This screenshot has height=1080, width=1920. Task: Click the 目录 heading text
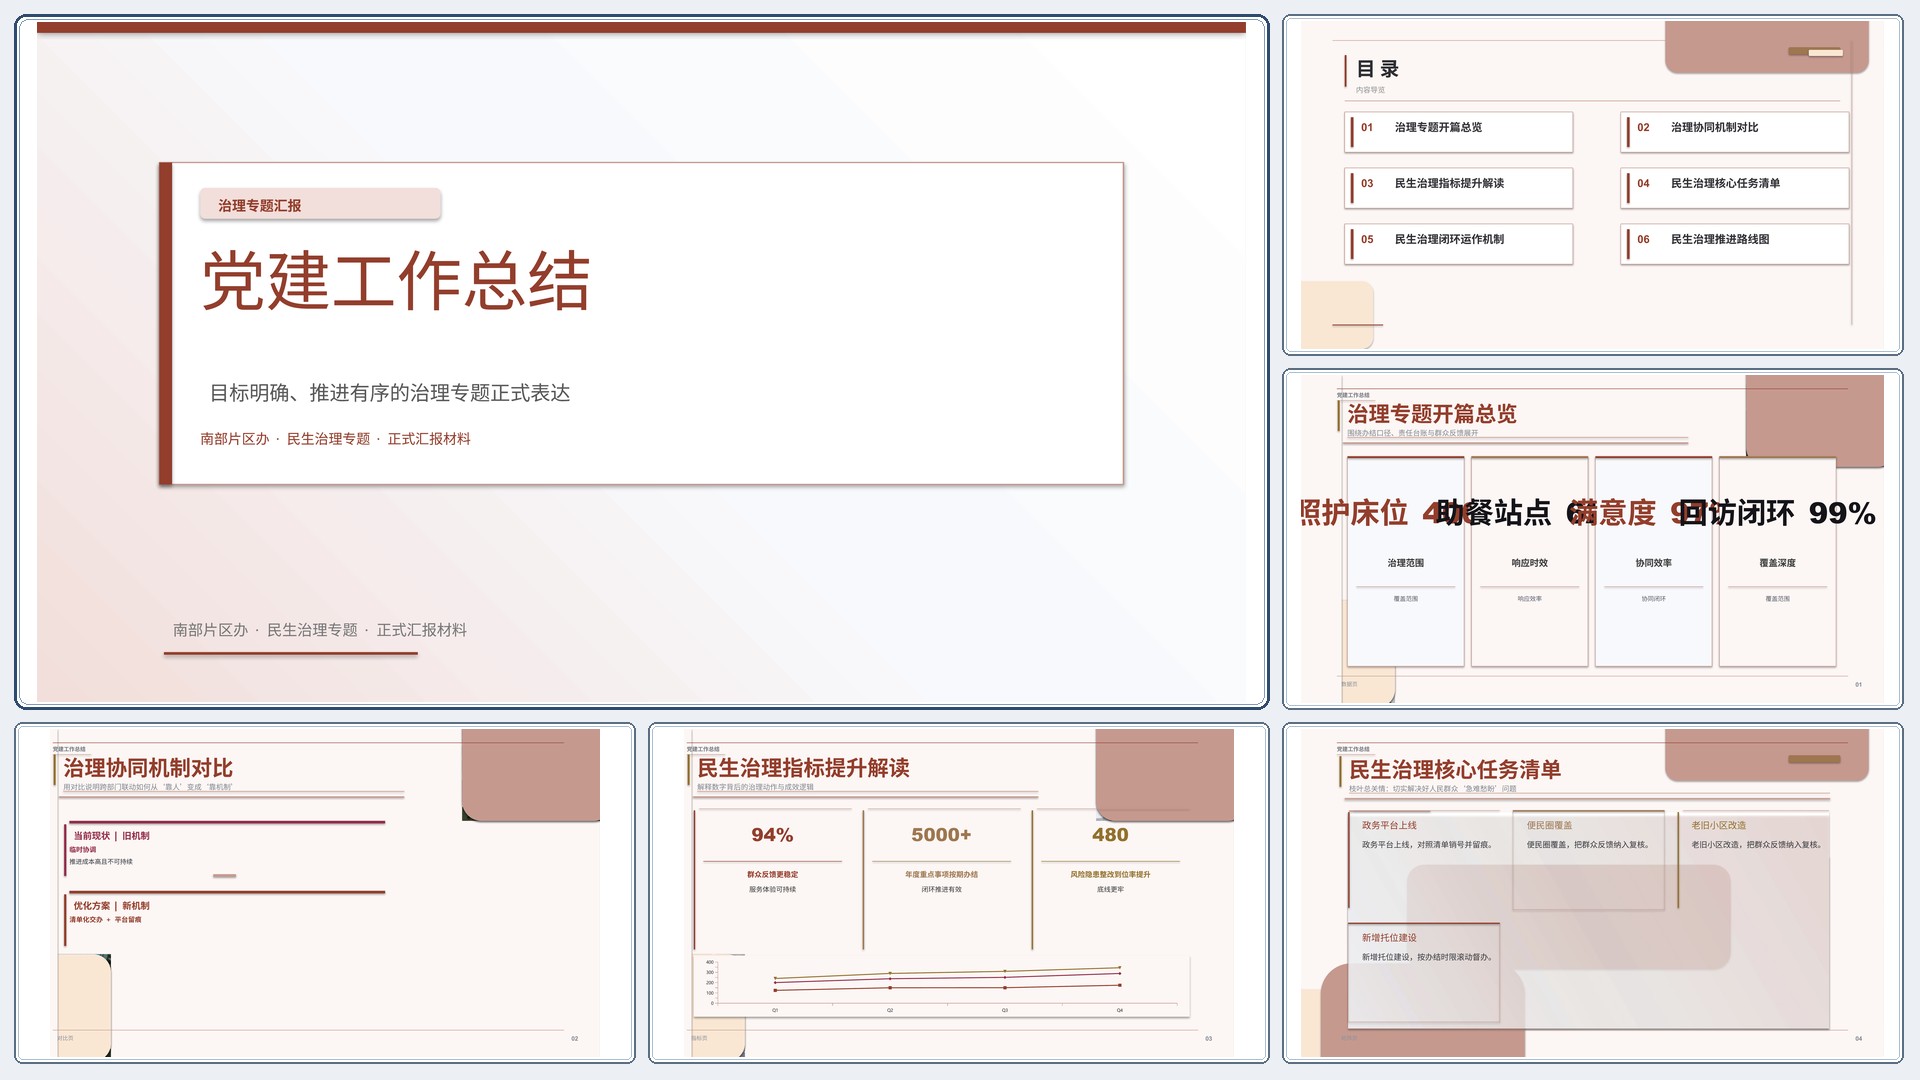coord(1377,69)
